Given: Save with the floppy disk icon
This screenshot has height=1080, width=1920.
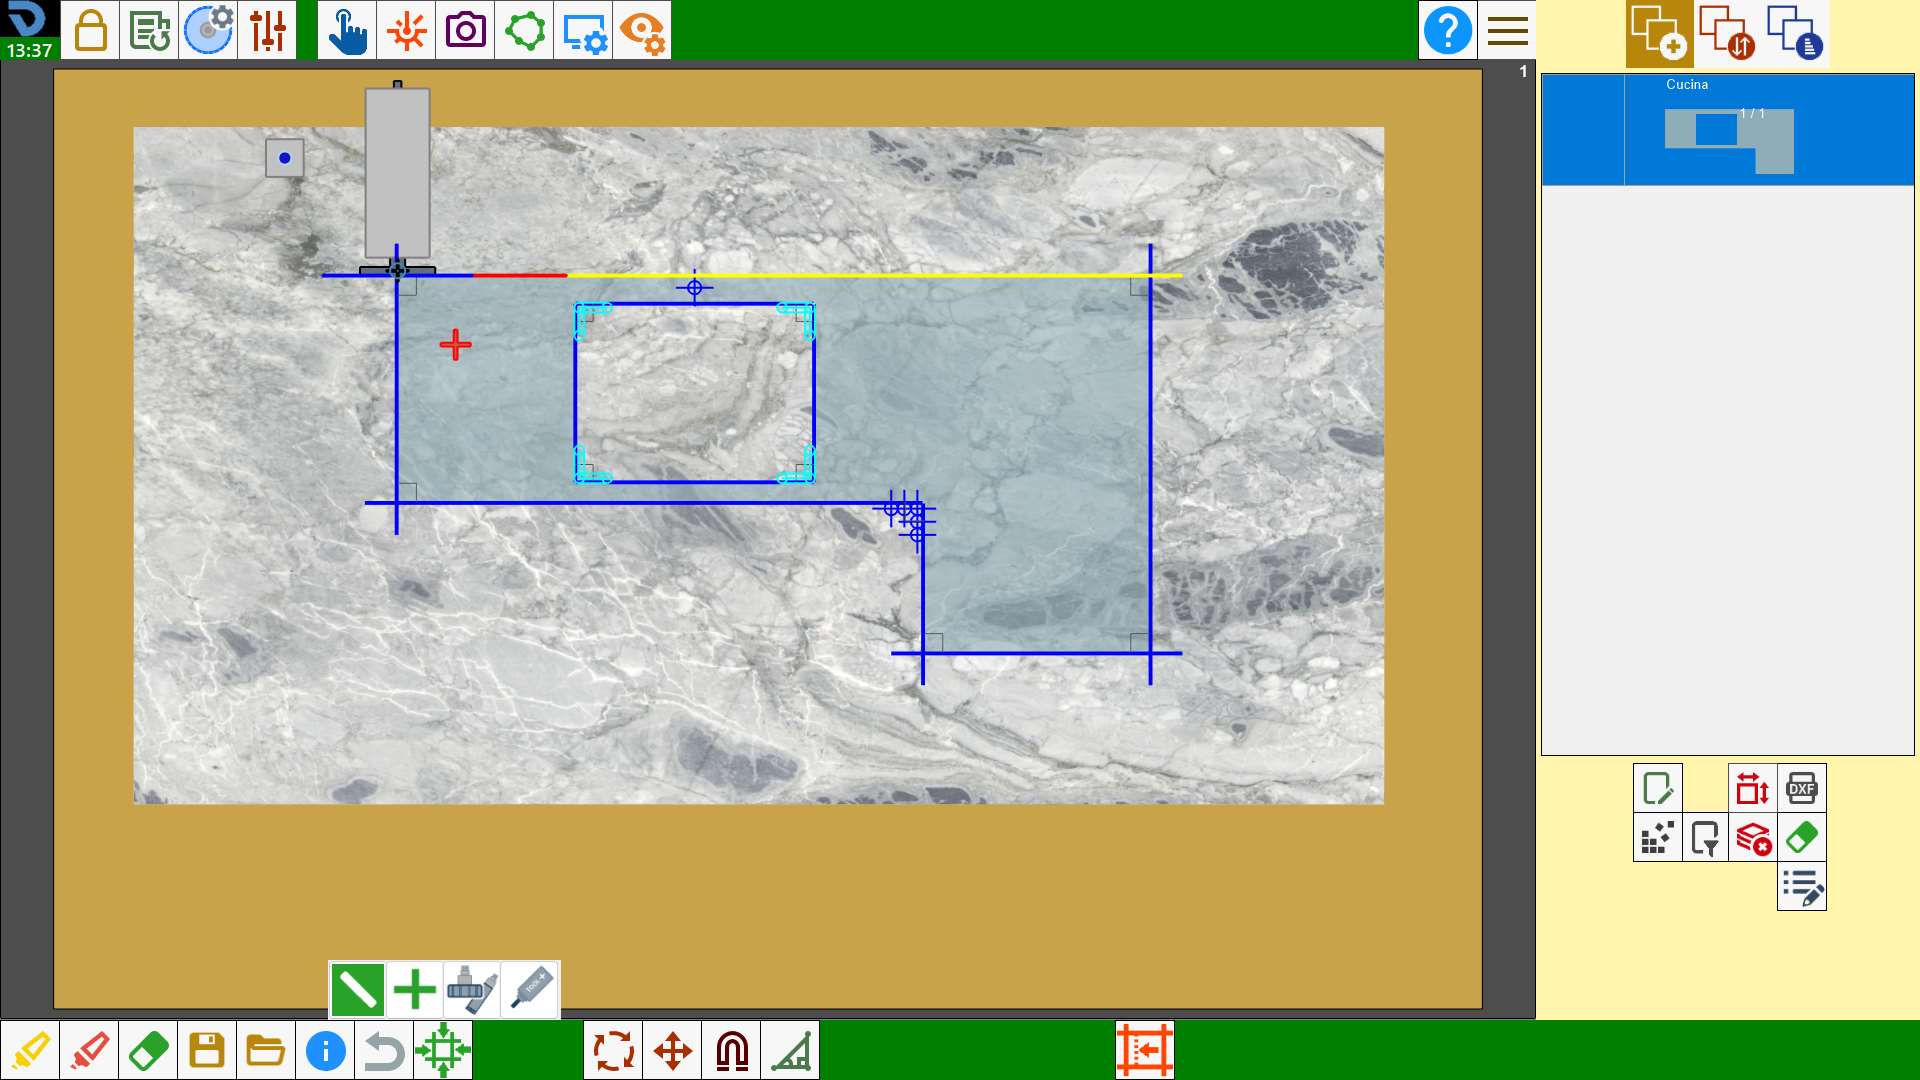Looking at the screenshot, I should [x=207, y=1051].
